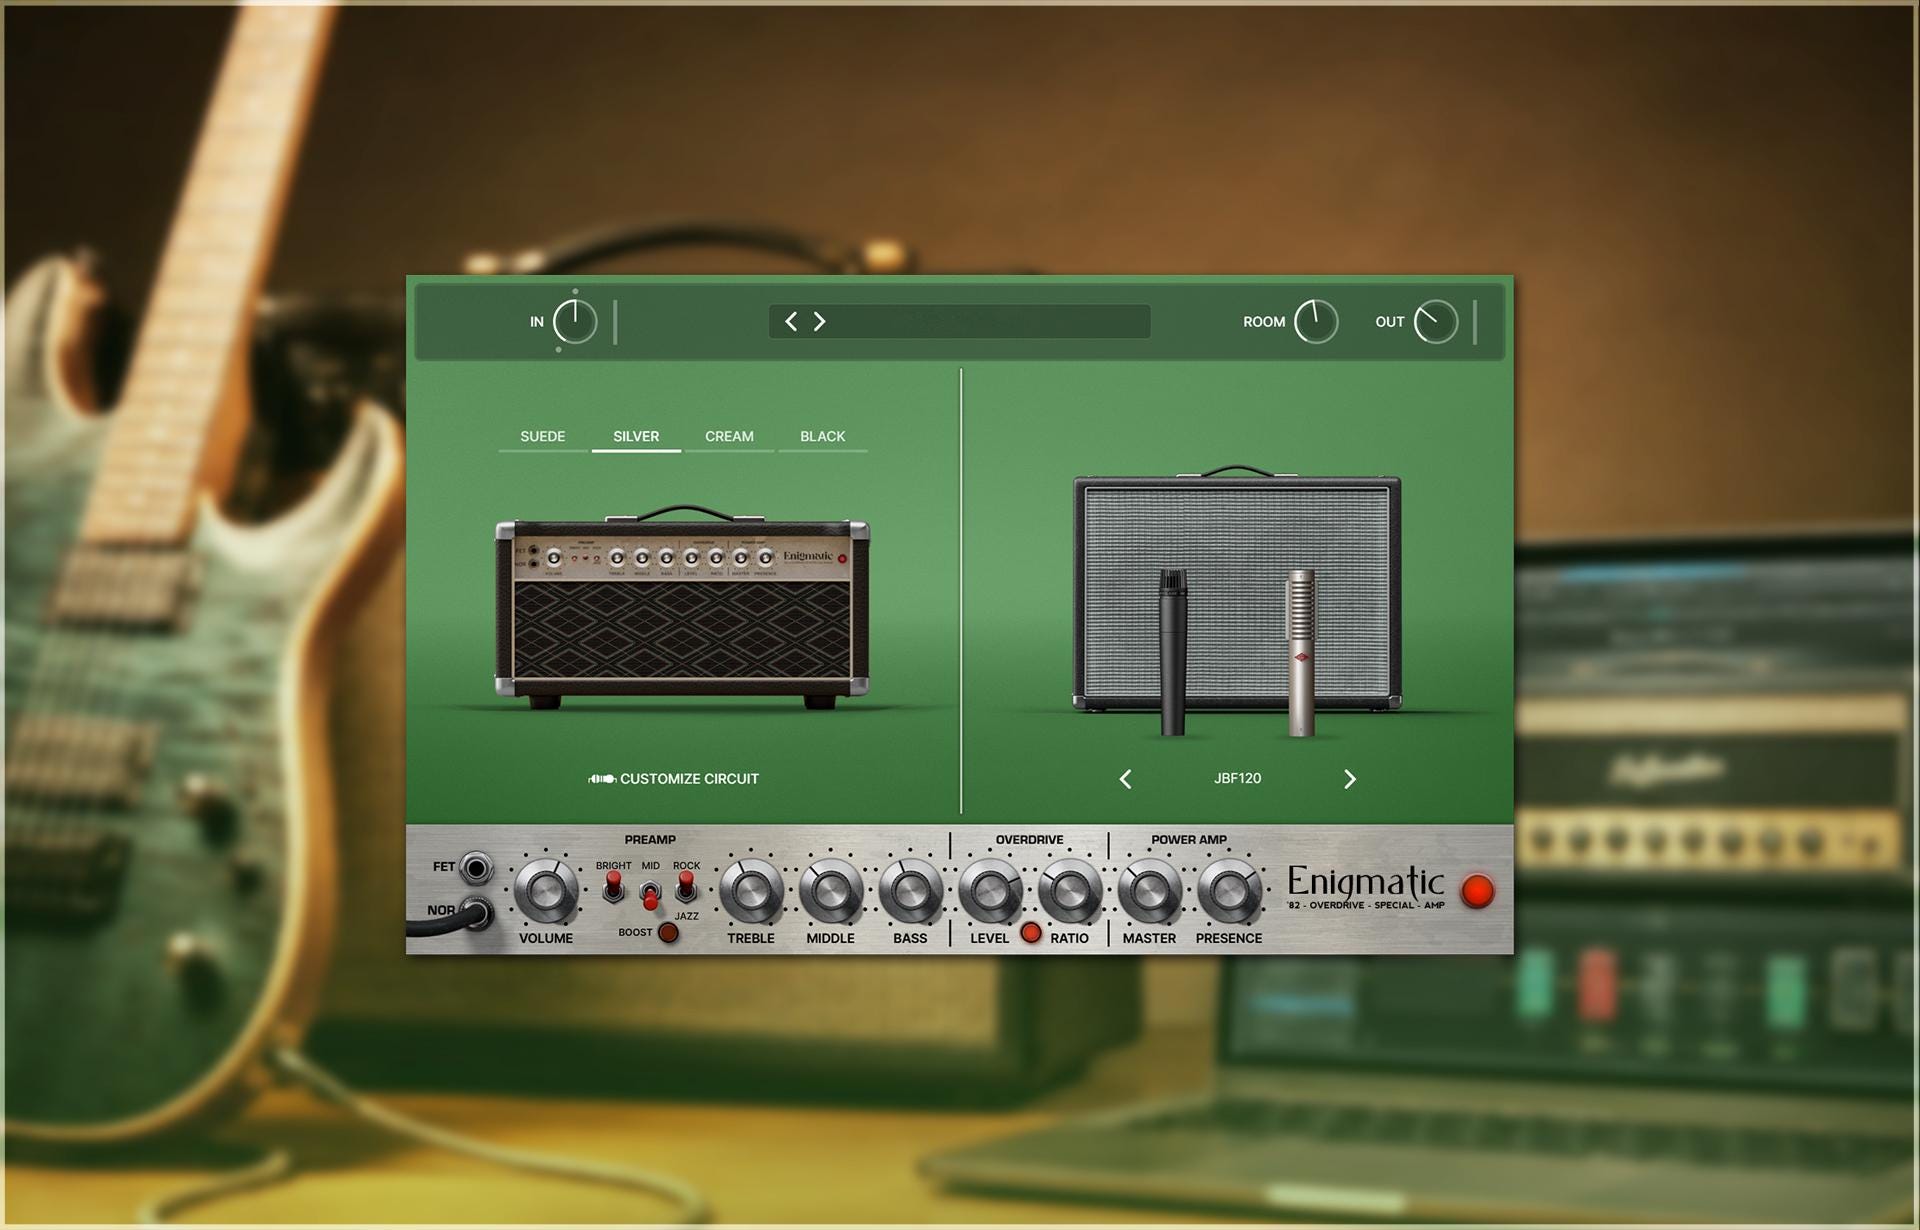Click the JBF120 cabinet name
The height and width of the screenshot is (1230, 1920).
point(1237,779)
